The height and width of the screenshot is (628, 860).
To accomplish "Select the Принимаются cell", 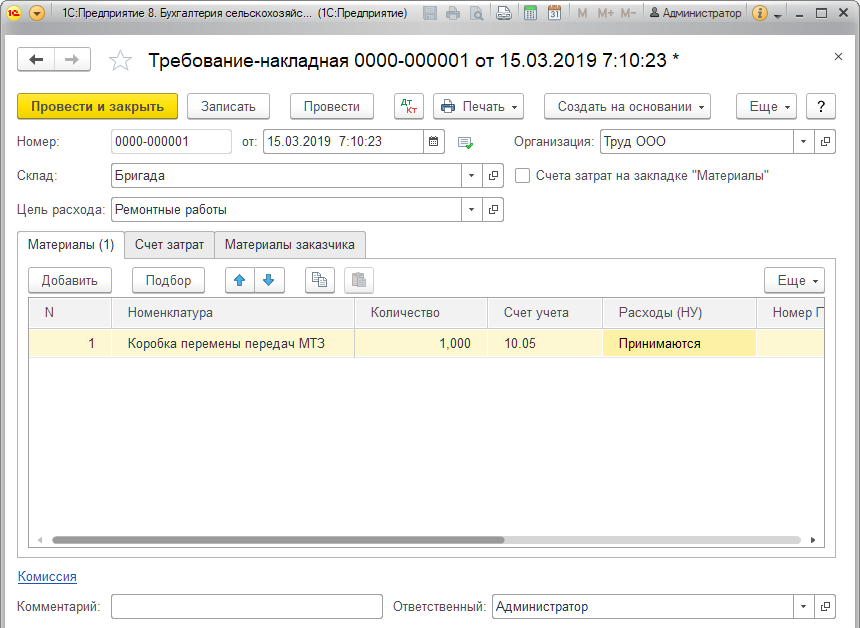I will (x=679, y=343).
